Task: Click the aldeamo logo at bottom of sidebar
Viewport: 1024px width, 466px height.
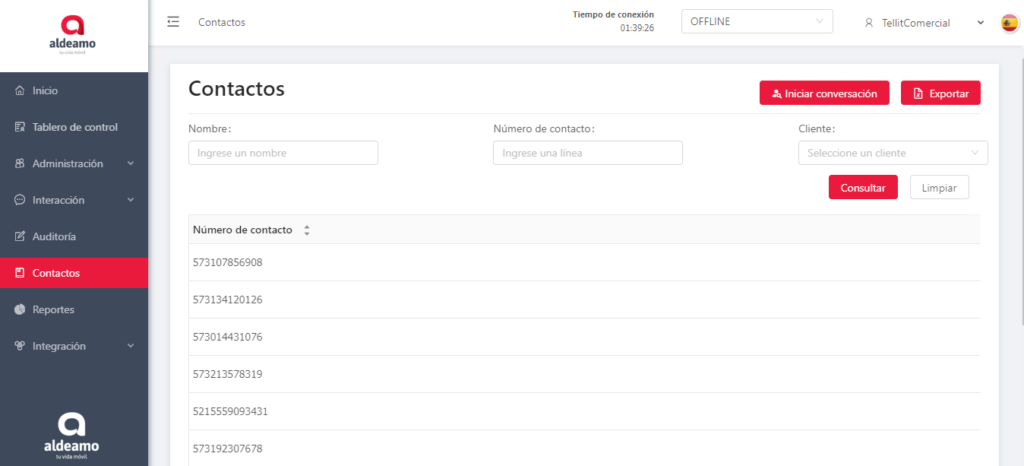Action: (72, 435)
